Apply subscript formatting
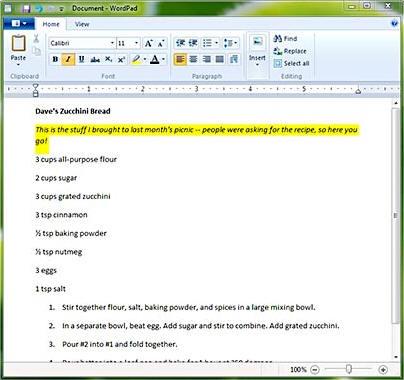 [x=108, y=59]
